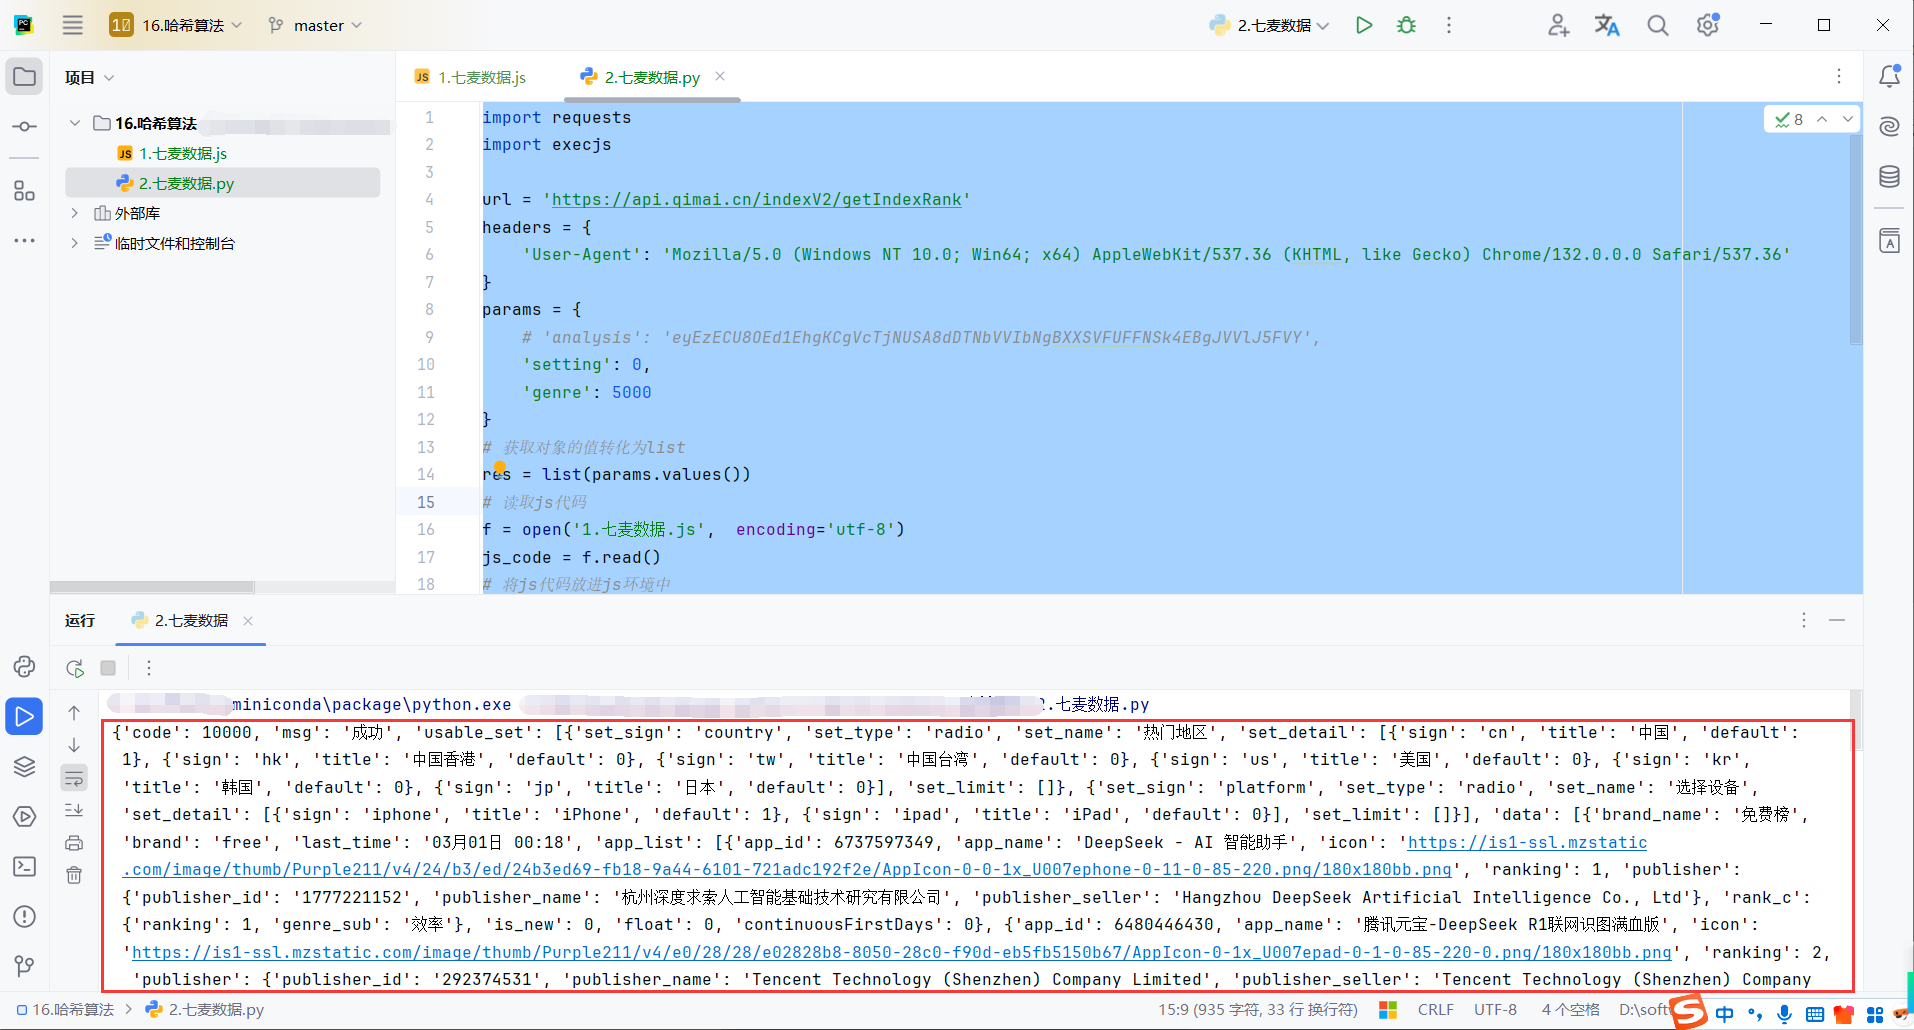Open the translation plugin icon
The image size is (1914, 1030).
(x=1607, y=25)
